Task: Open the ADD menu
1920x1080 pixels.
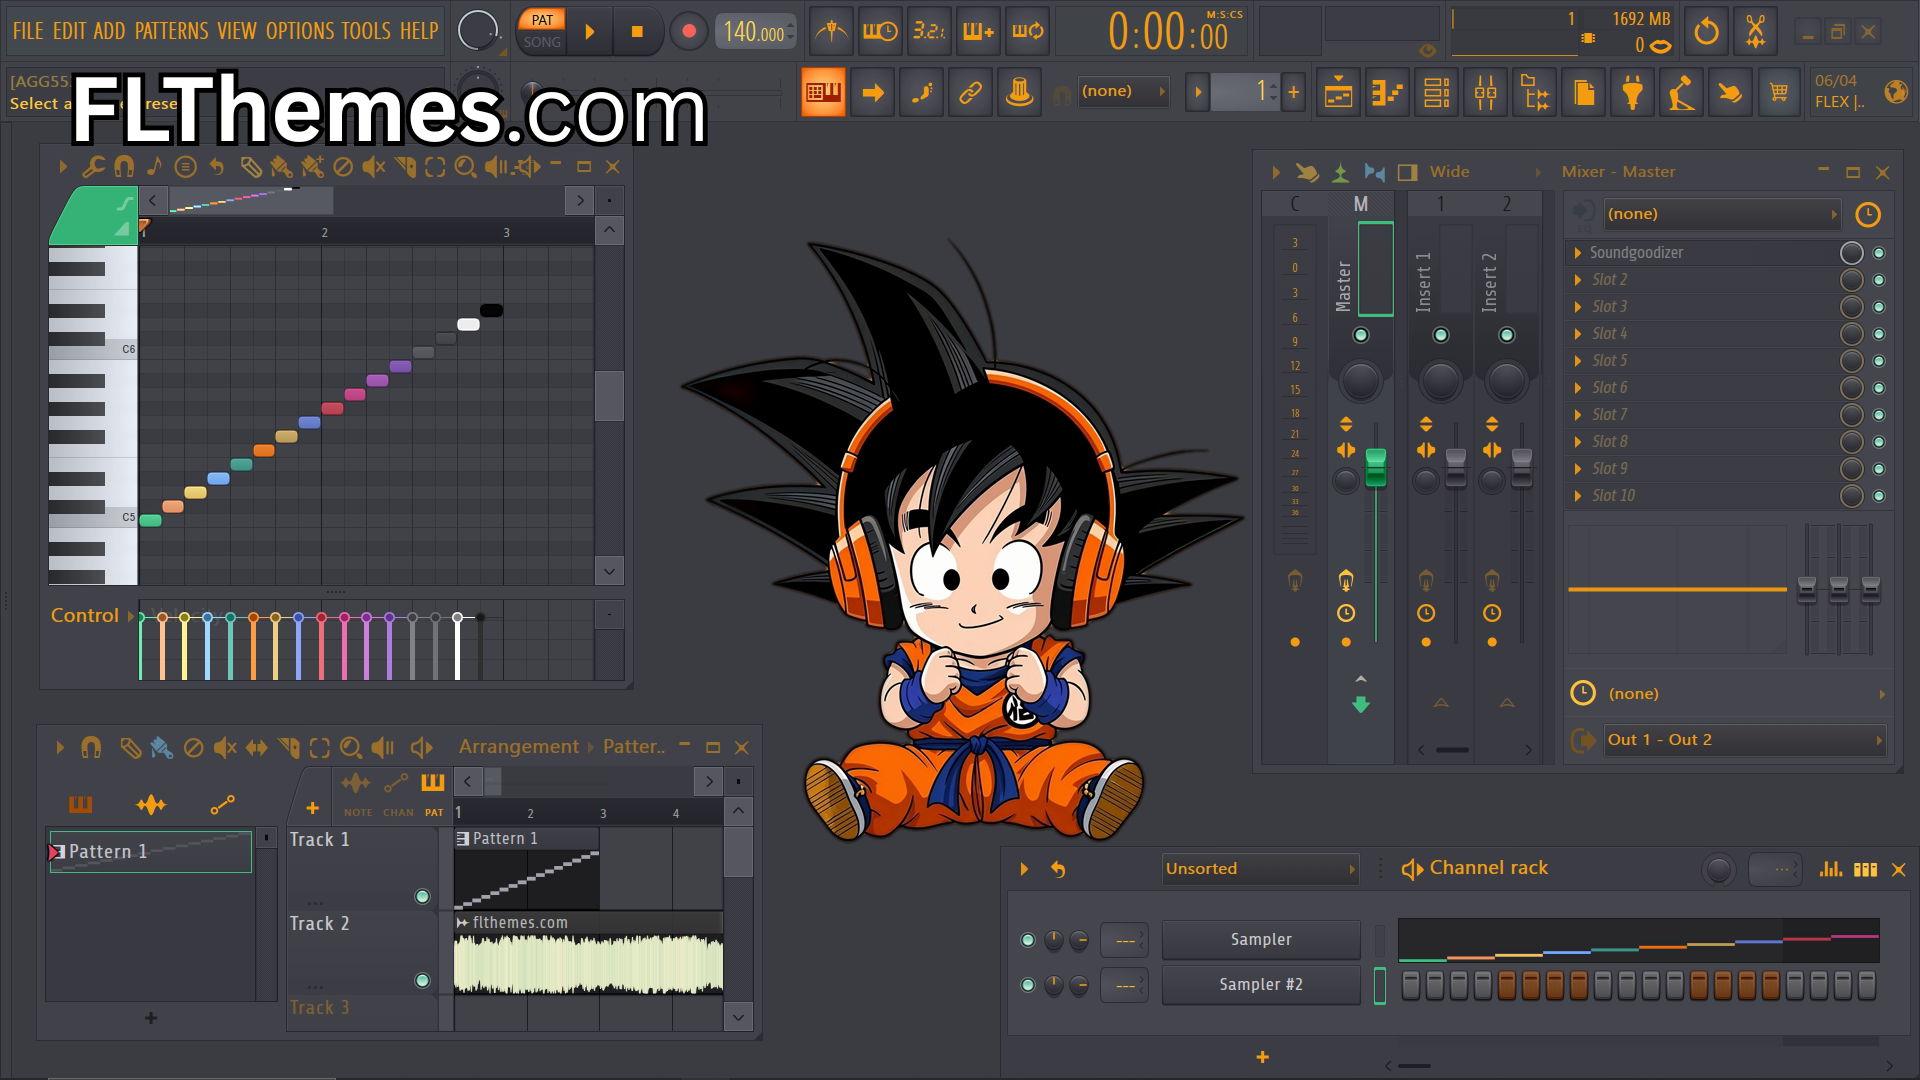Action: [109, 31]
